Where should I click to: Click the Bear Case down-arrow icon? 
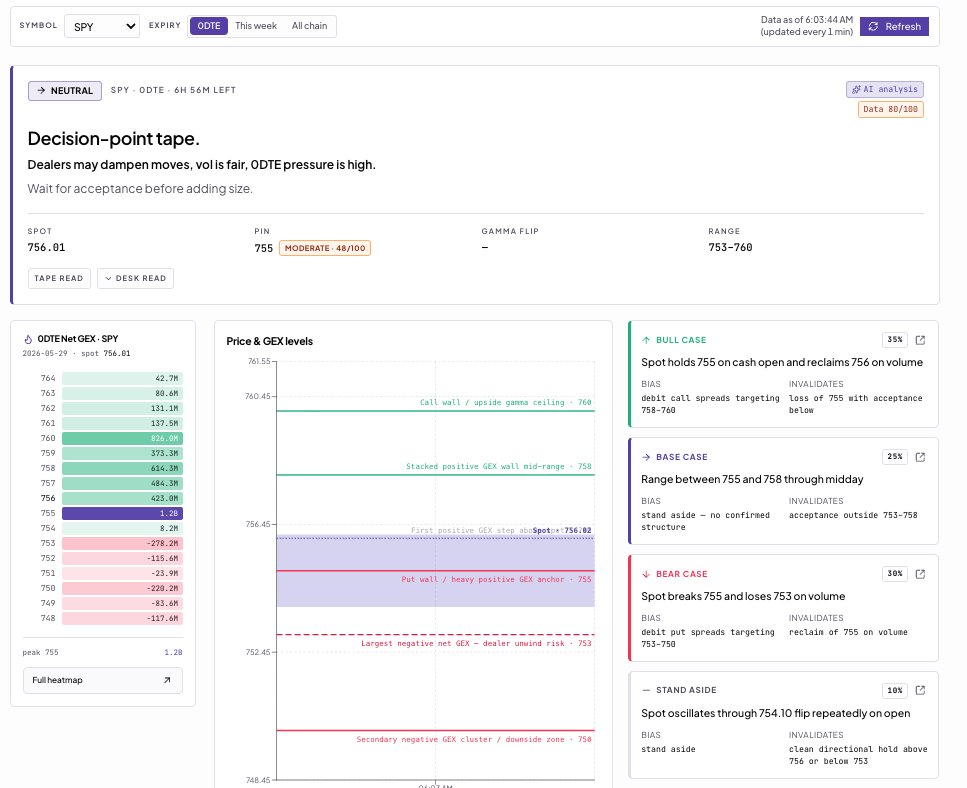click(x=646, y=574)
